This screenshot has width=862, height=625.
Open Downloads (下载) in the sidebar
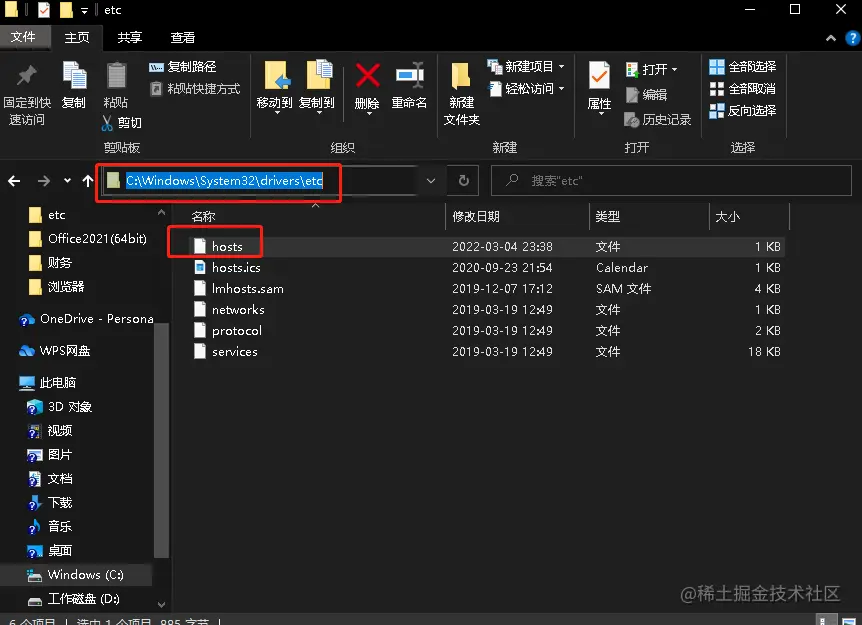49,502
